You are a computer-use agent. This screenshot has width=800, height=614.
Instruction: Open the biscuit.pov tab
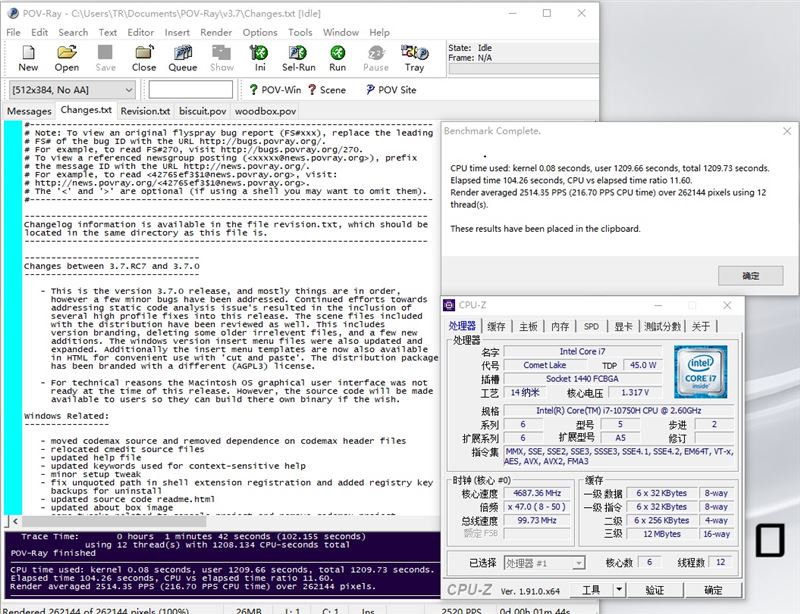point(203,111)
